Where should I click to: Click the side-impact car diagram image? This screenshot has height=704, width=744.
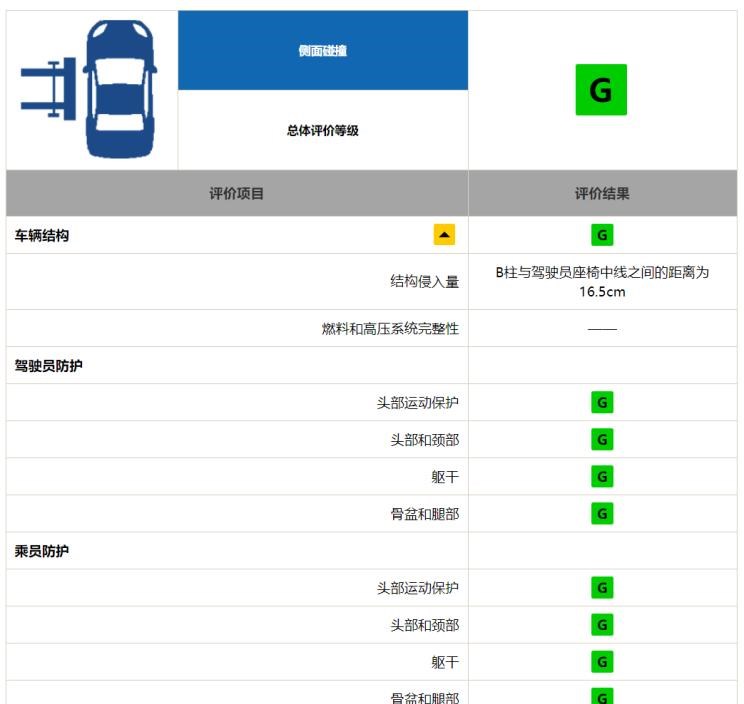pos(89,89)
